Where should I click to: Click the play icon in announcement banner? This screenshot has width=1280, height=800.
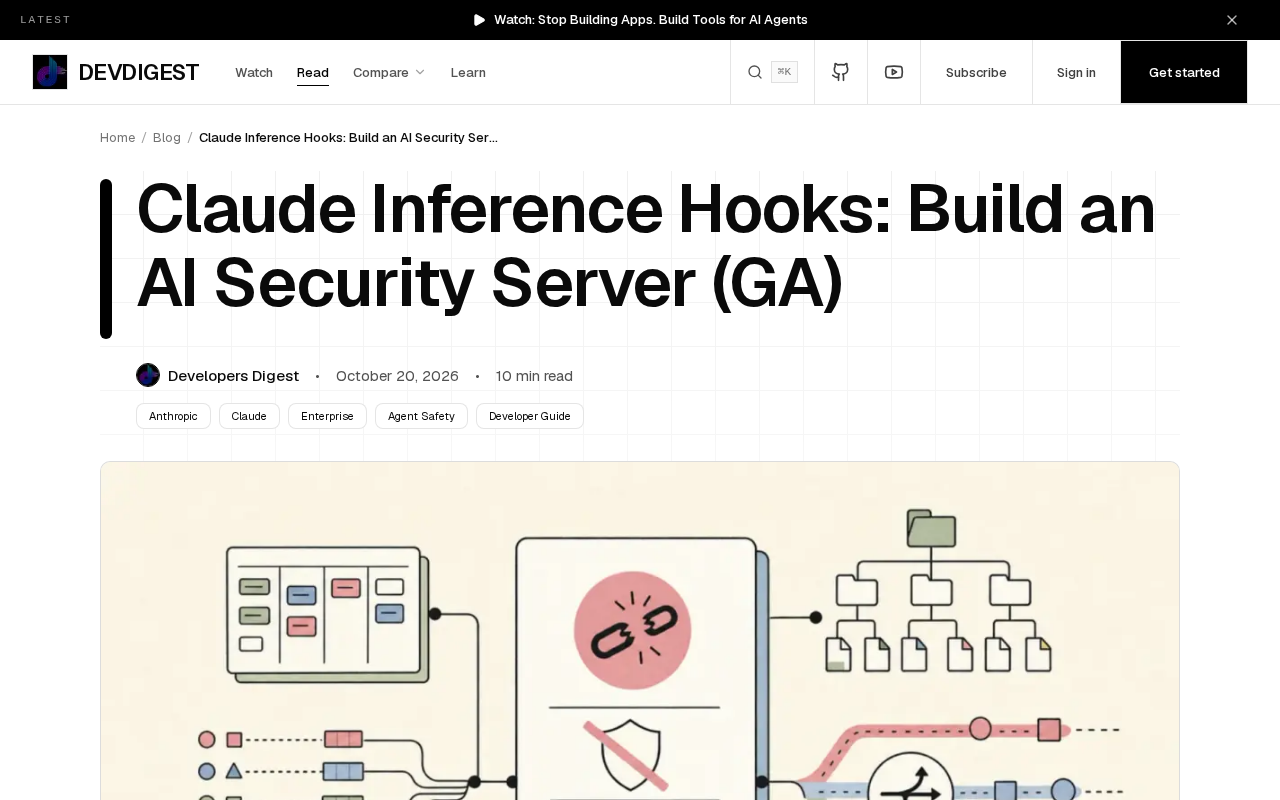point(479,20)
